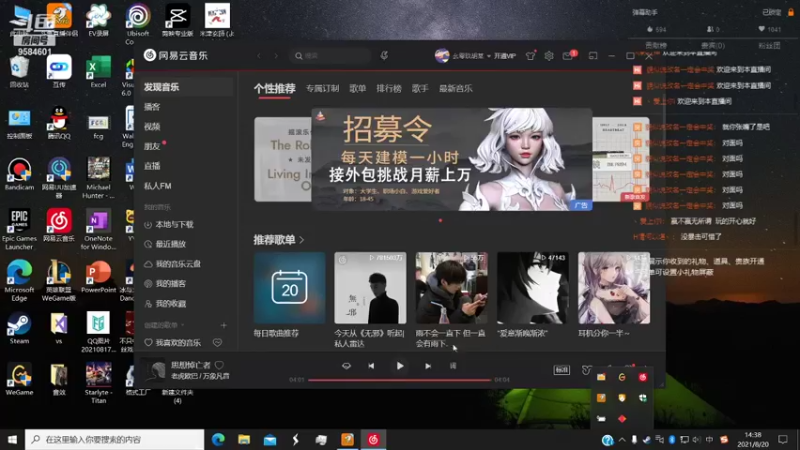Open the sound effects icon in player bar
The image size is (800, 450).
point(586,370)
